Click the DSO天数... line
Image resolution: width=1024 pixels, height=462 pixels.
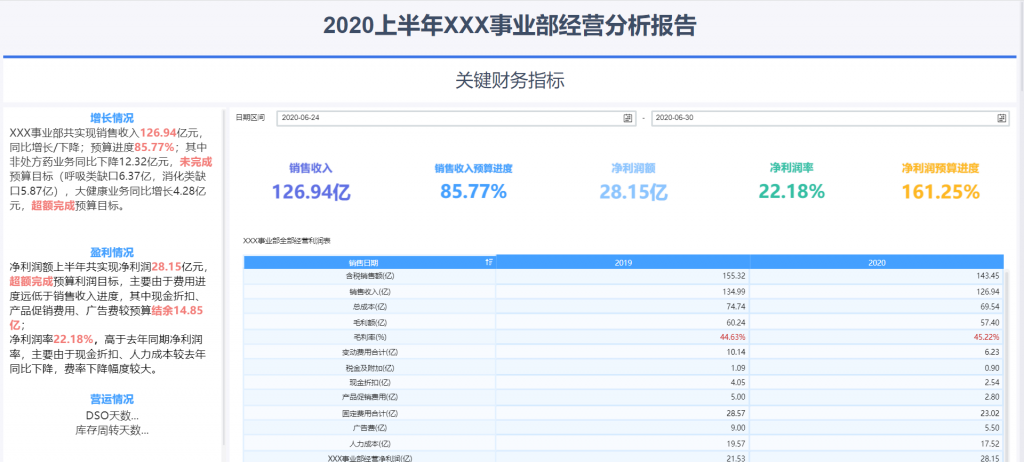click(112, 416)
